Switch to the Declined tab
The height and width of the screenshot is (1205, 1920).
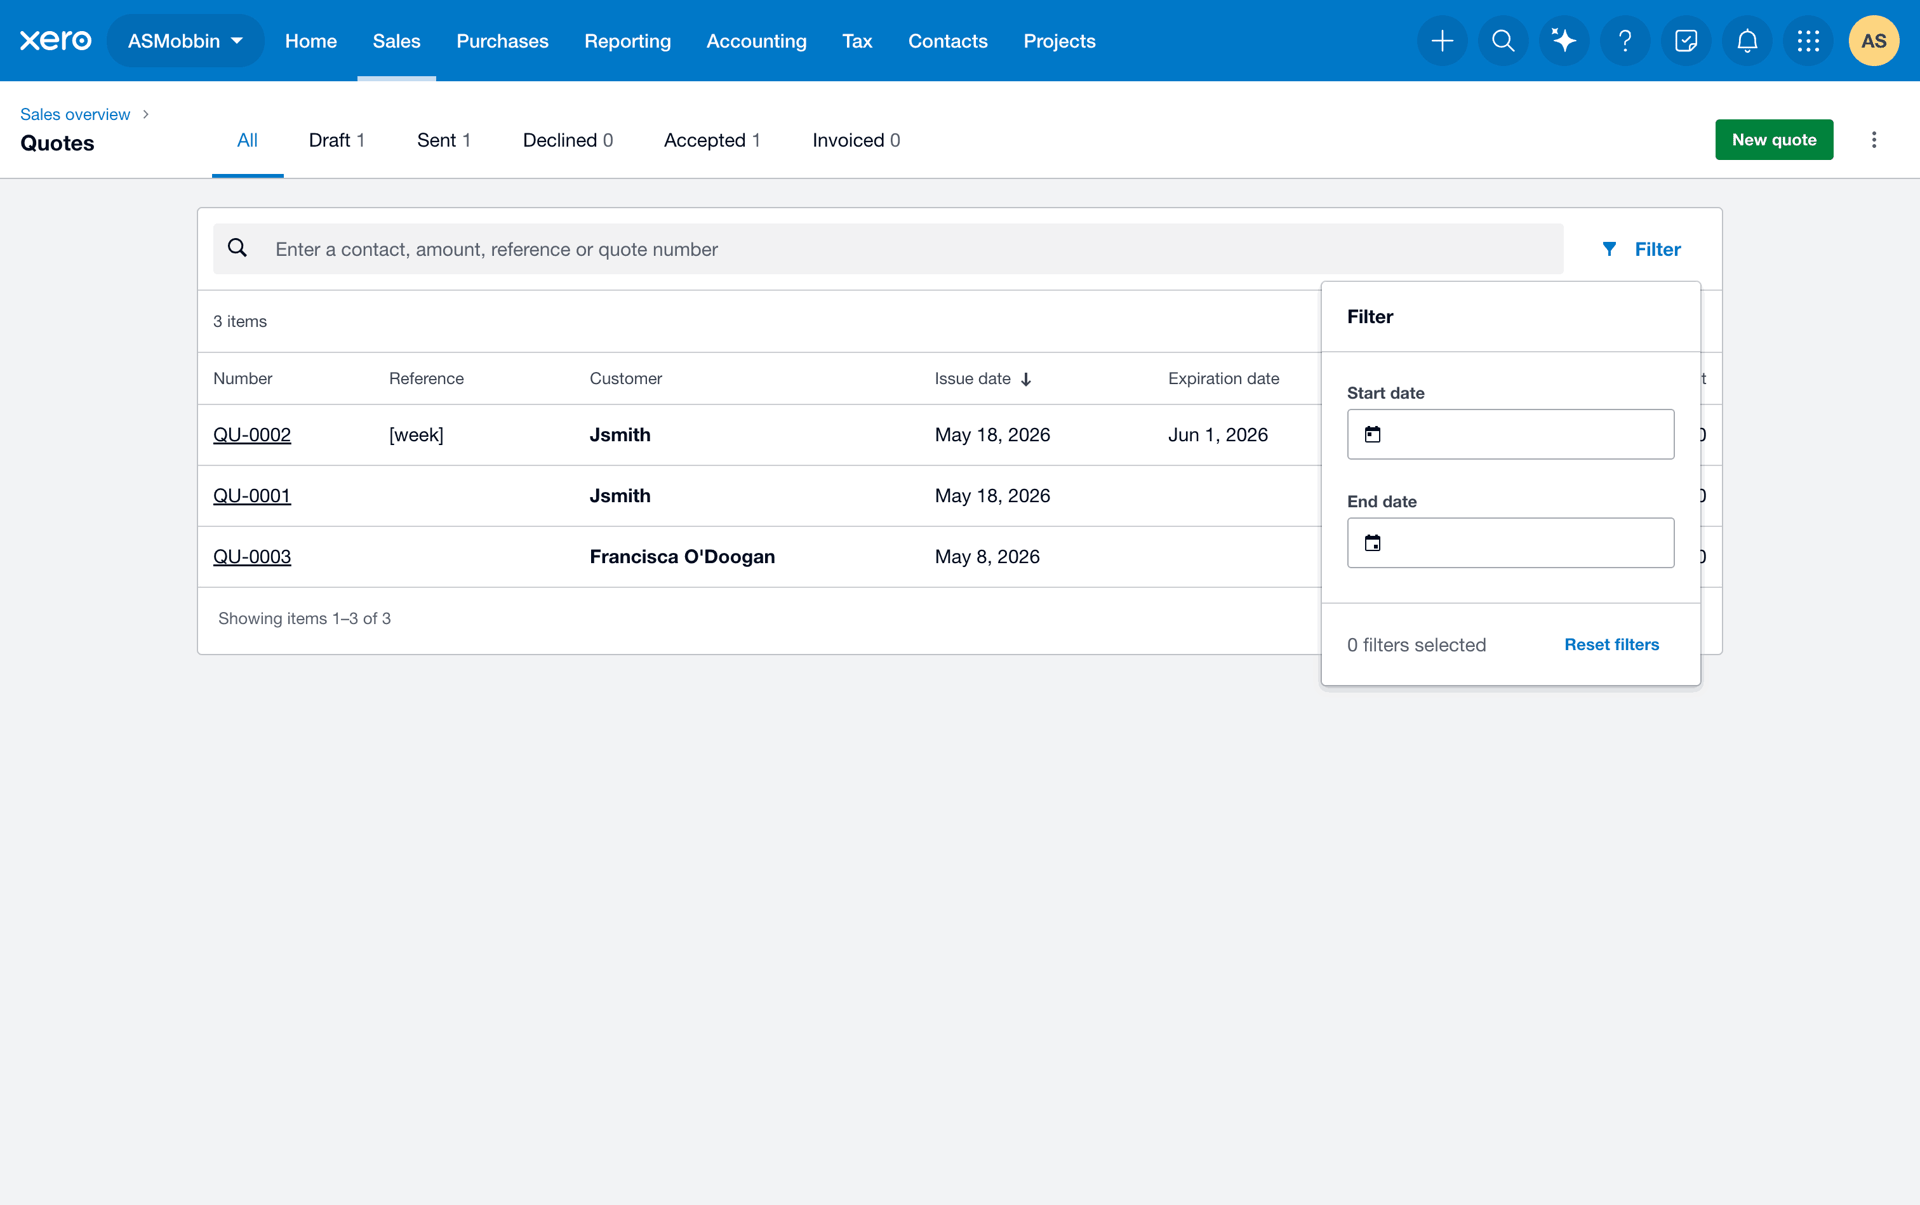tap(568, 140)
